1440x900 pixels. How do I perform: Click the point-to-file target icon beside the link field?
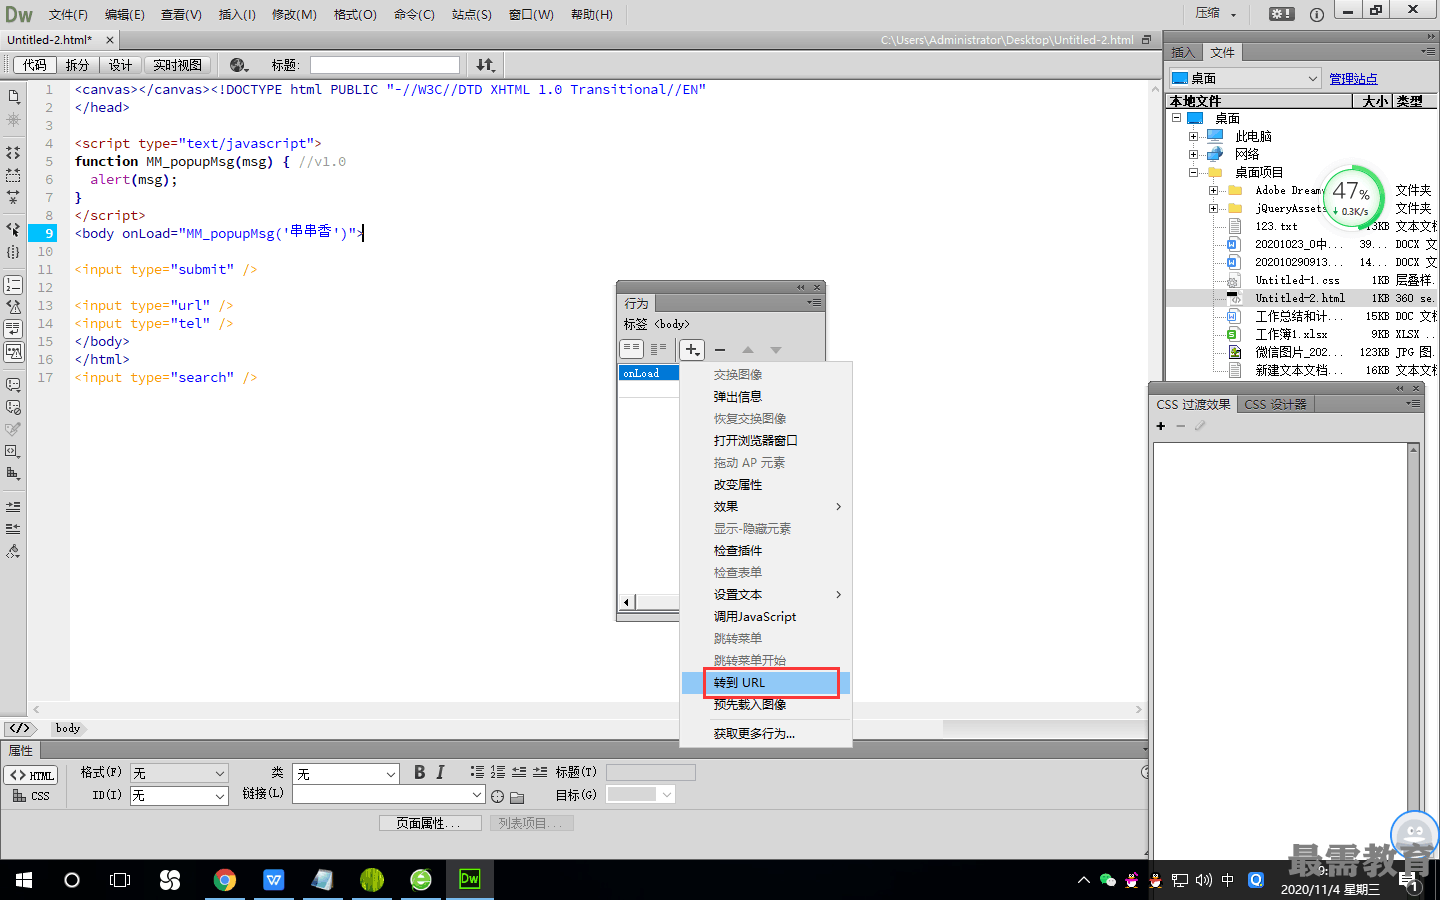497,796
